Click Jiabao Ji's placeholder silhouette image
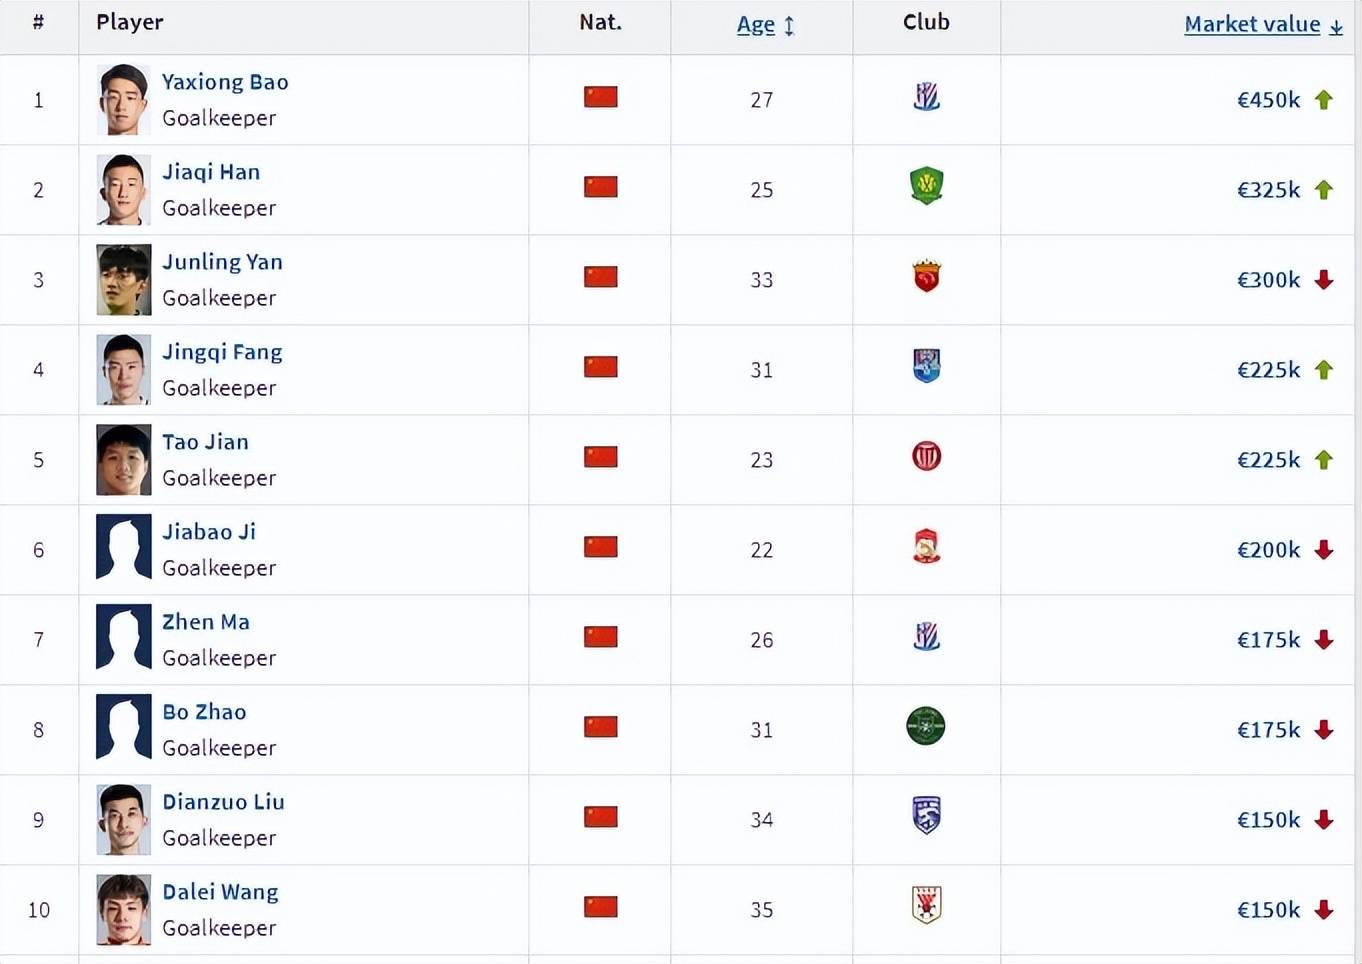 point(123,548)
